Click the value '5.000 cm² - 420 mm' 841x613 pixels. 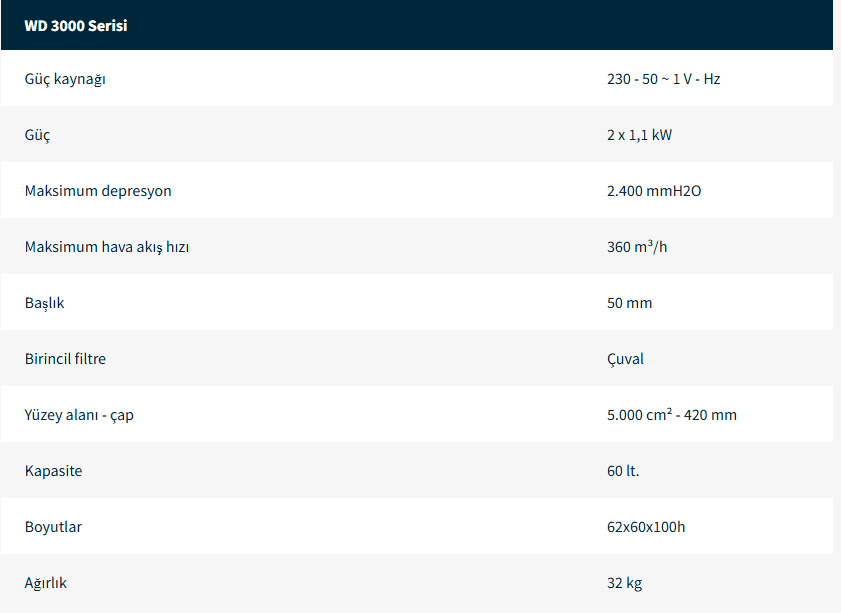tap(672, 415)
